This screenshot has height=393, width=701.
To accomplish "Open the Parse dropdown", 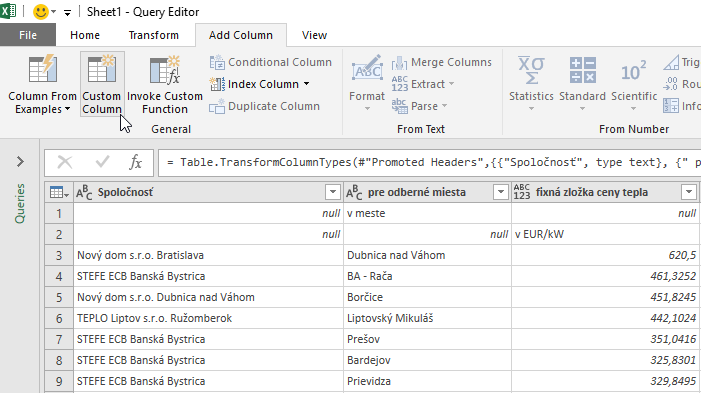I will [419, 106].
